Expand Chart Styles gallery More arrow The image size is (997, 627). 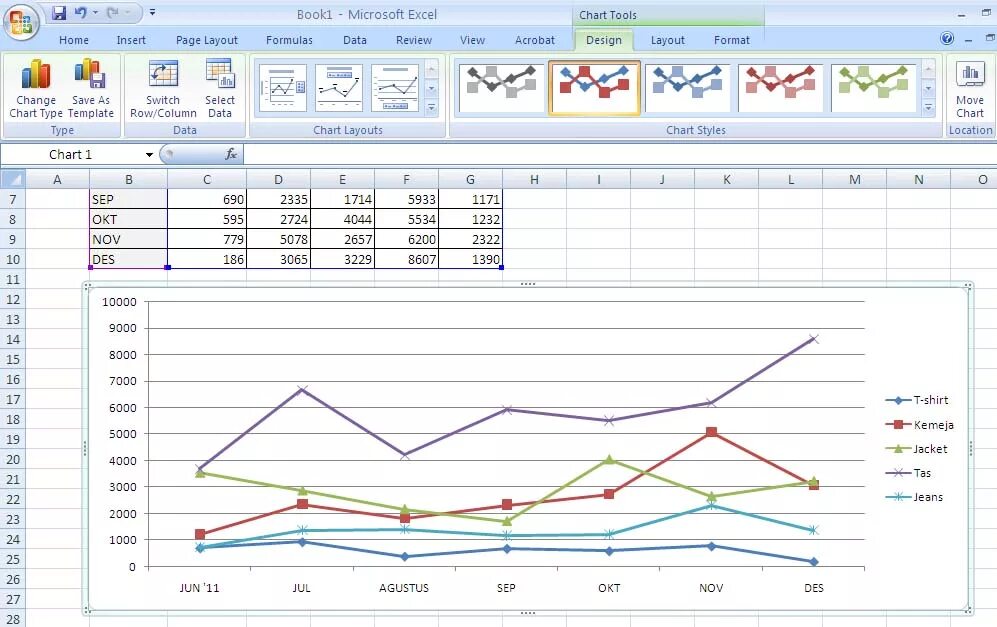tap(928, 108)
